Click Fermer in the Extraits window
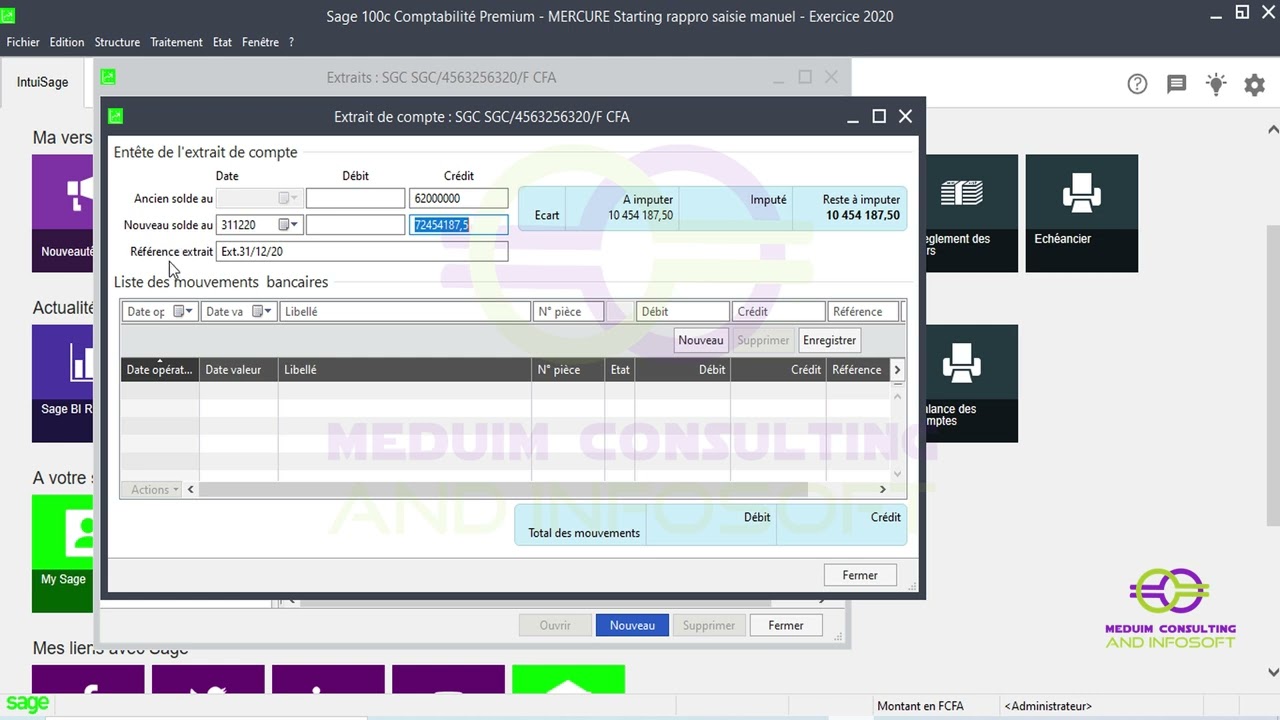Viewport: 1280px width, 720px height. 786,626
